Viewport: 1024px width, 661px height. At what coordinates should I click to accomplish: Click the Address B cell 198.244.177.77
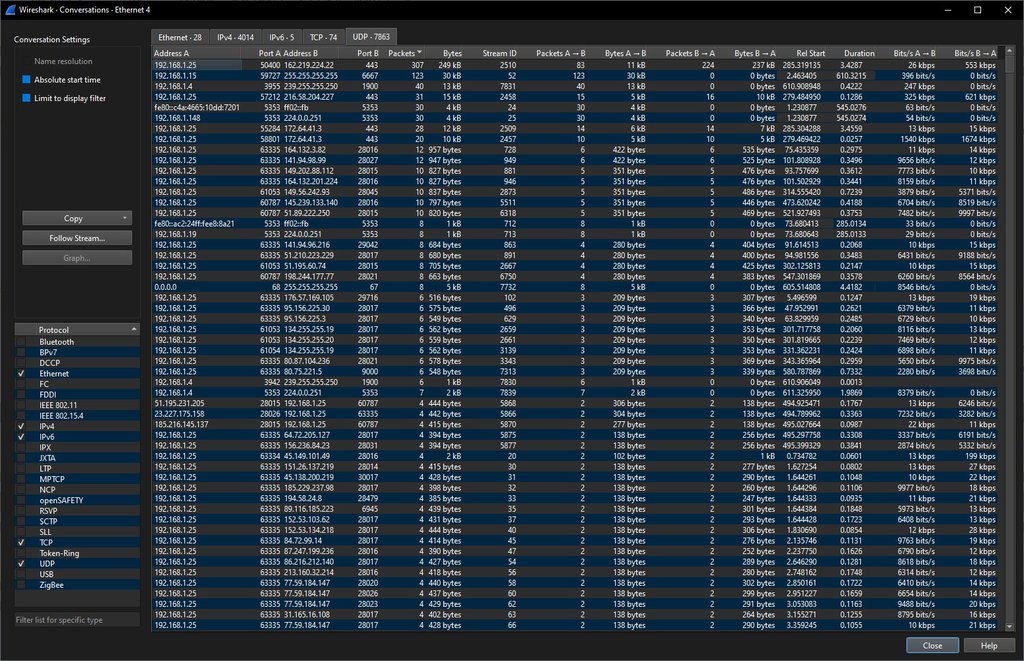[309, 277]
